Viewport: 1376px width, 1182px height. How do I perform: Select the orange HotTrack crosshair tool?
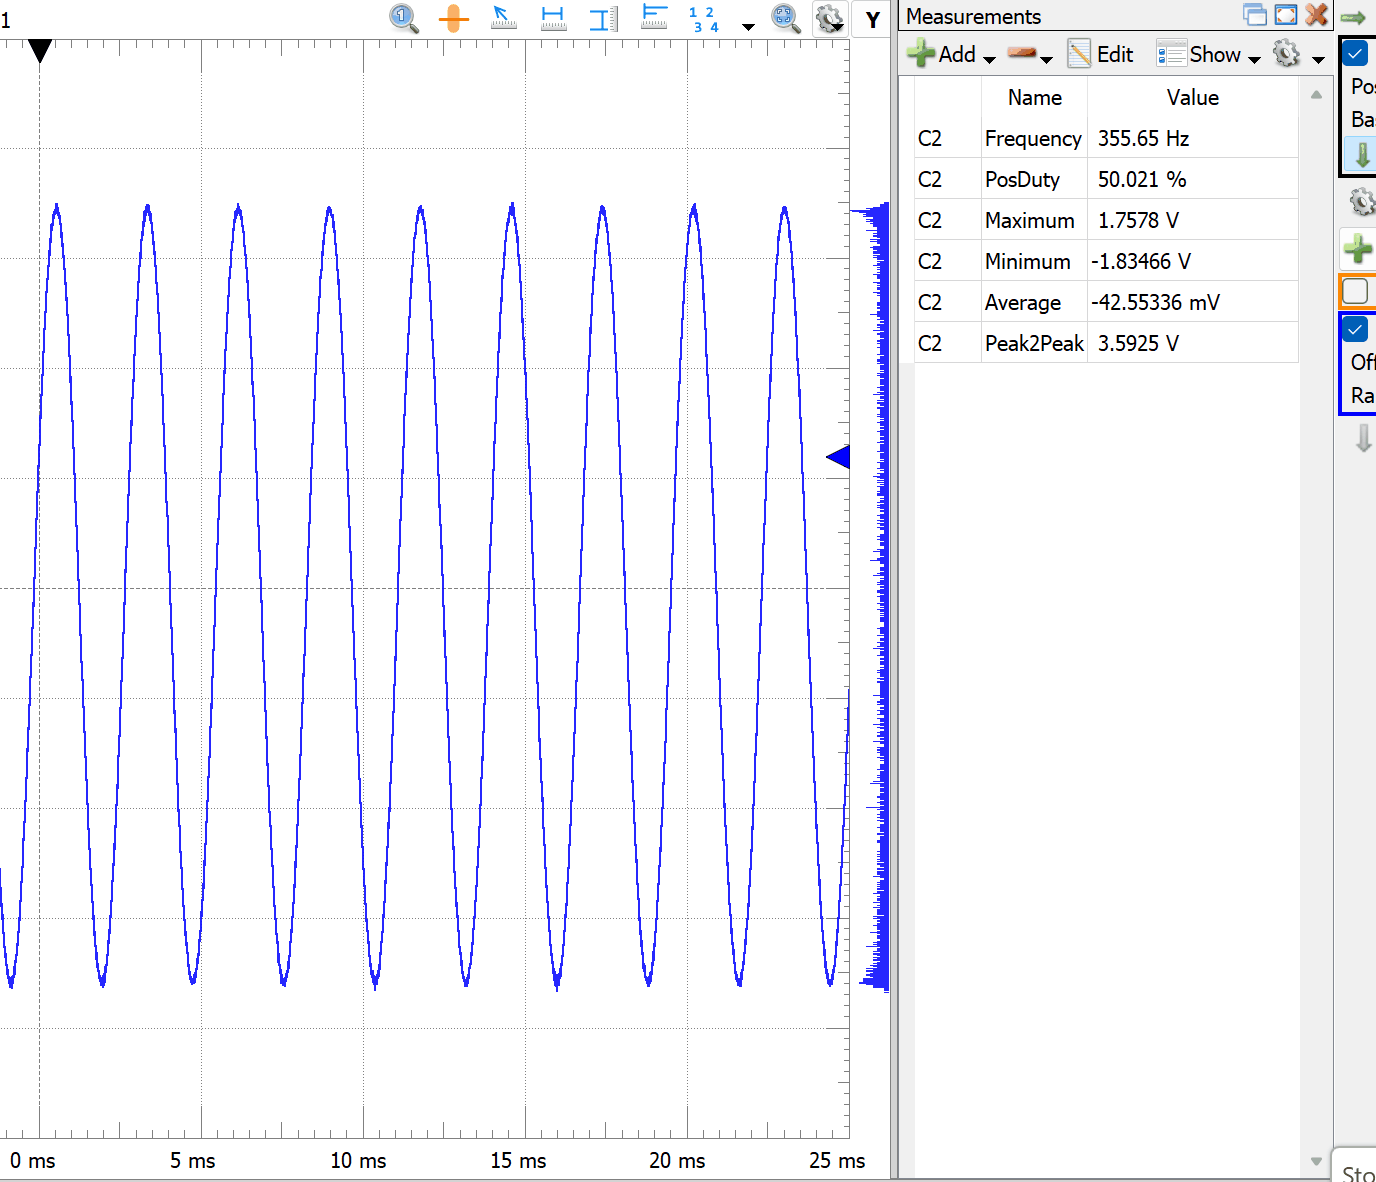tap(454, 18)
